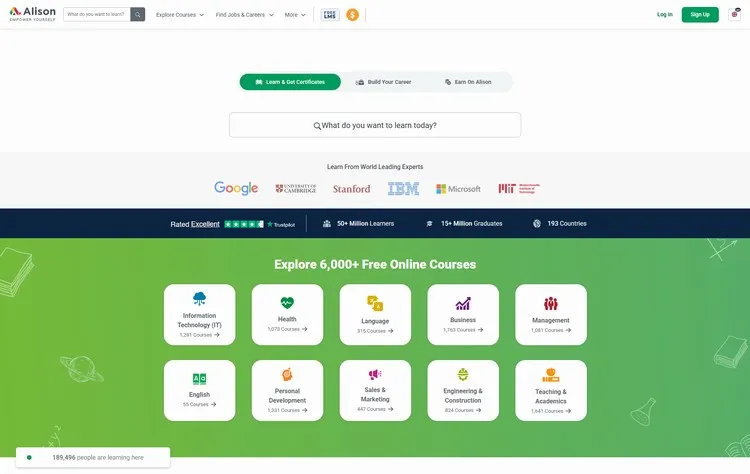Click the Sales & Marketing megaphone icon
Screen dimensions: 750x474
[375, 374]
